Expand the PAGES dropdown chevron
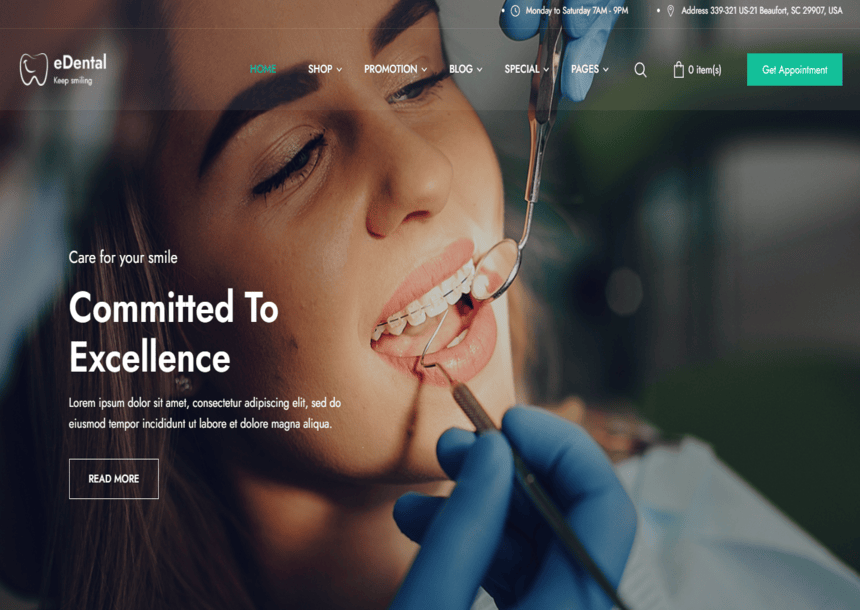The width and height of the screenshot is (860, 610). tap(606, 70)
